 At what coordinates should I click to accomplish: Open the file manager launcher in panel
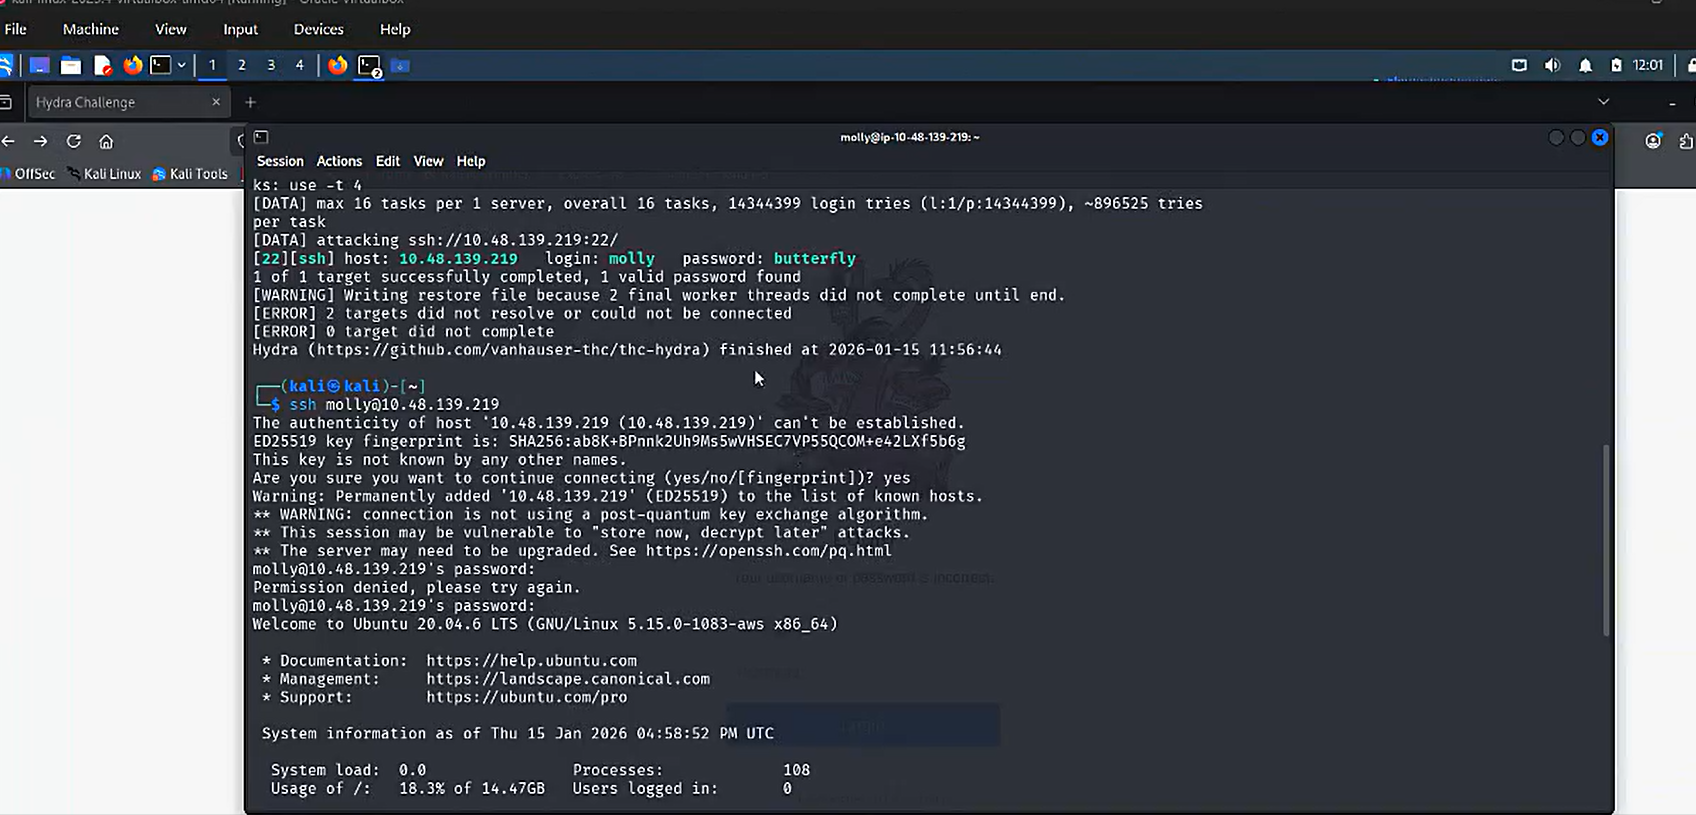click(x=71, y=66)
